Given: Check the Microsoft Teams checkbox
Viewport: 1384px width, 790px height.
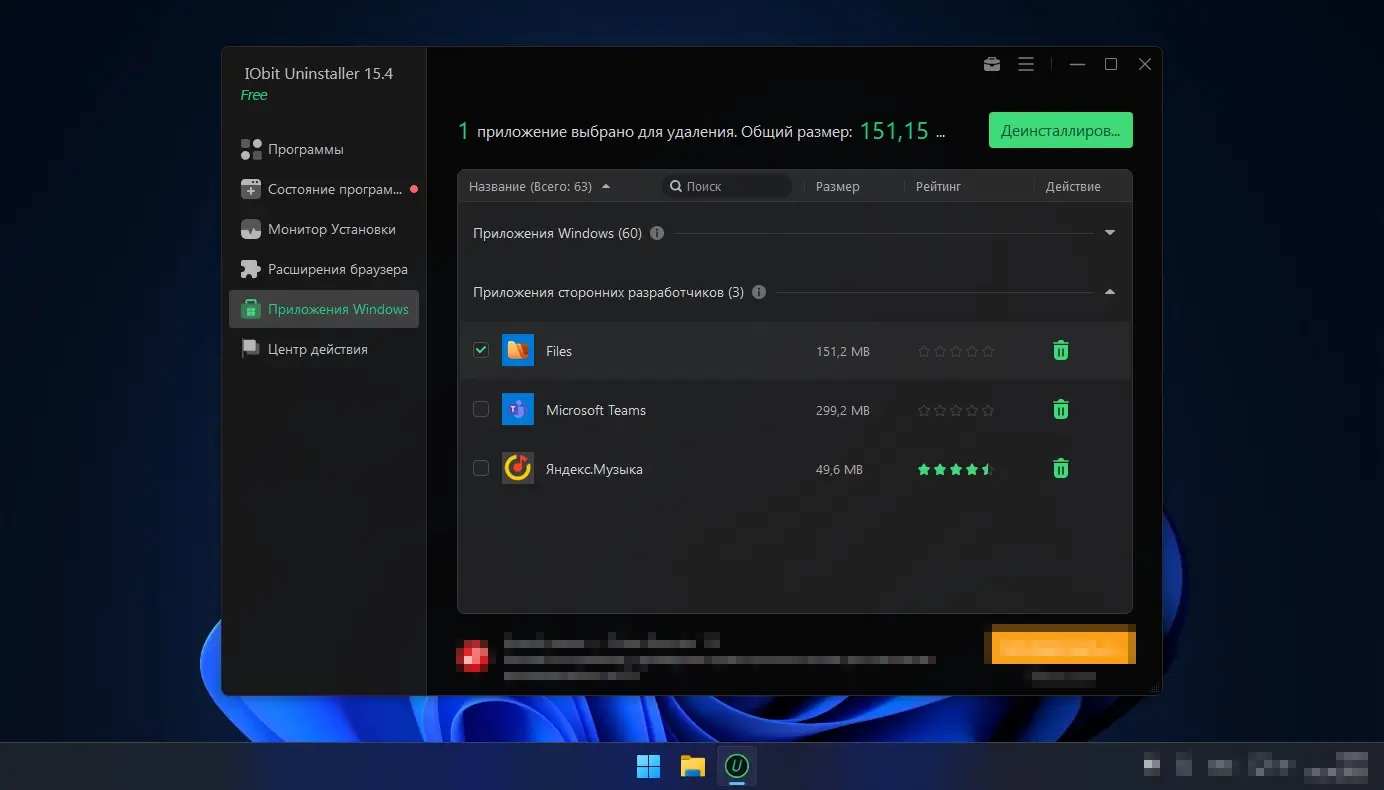Looking at the screenshot, I should click(x=481, y=409).
